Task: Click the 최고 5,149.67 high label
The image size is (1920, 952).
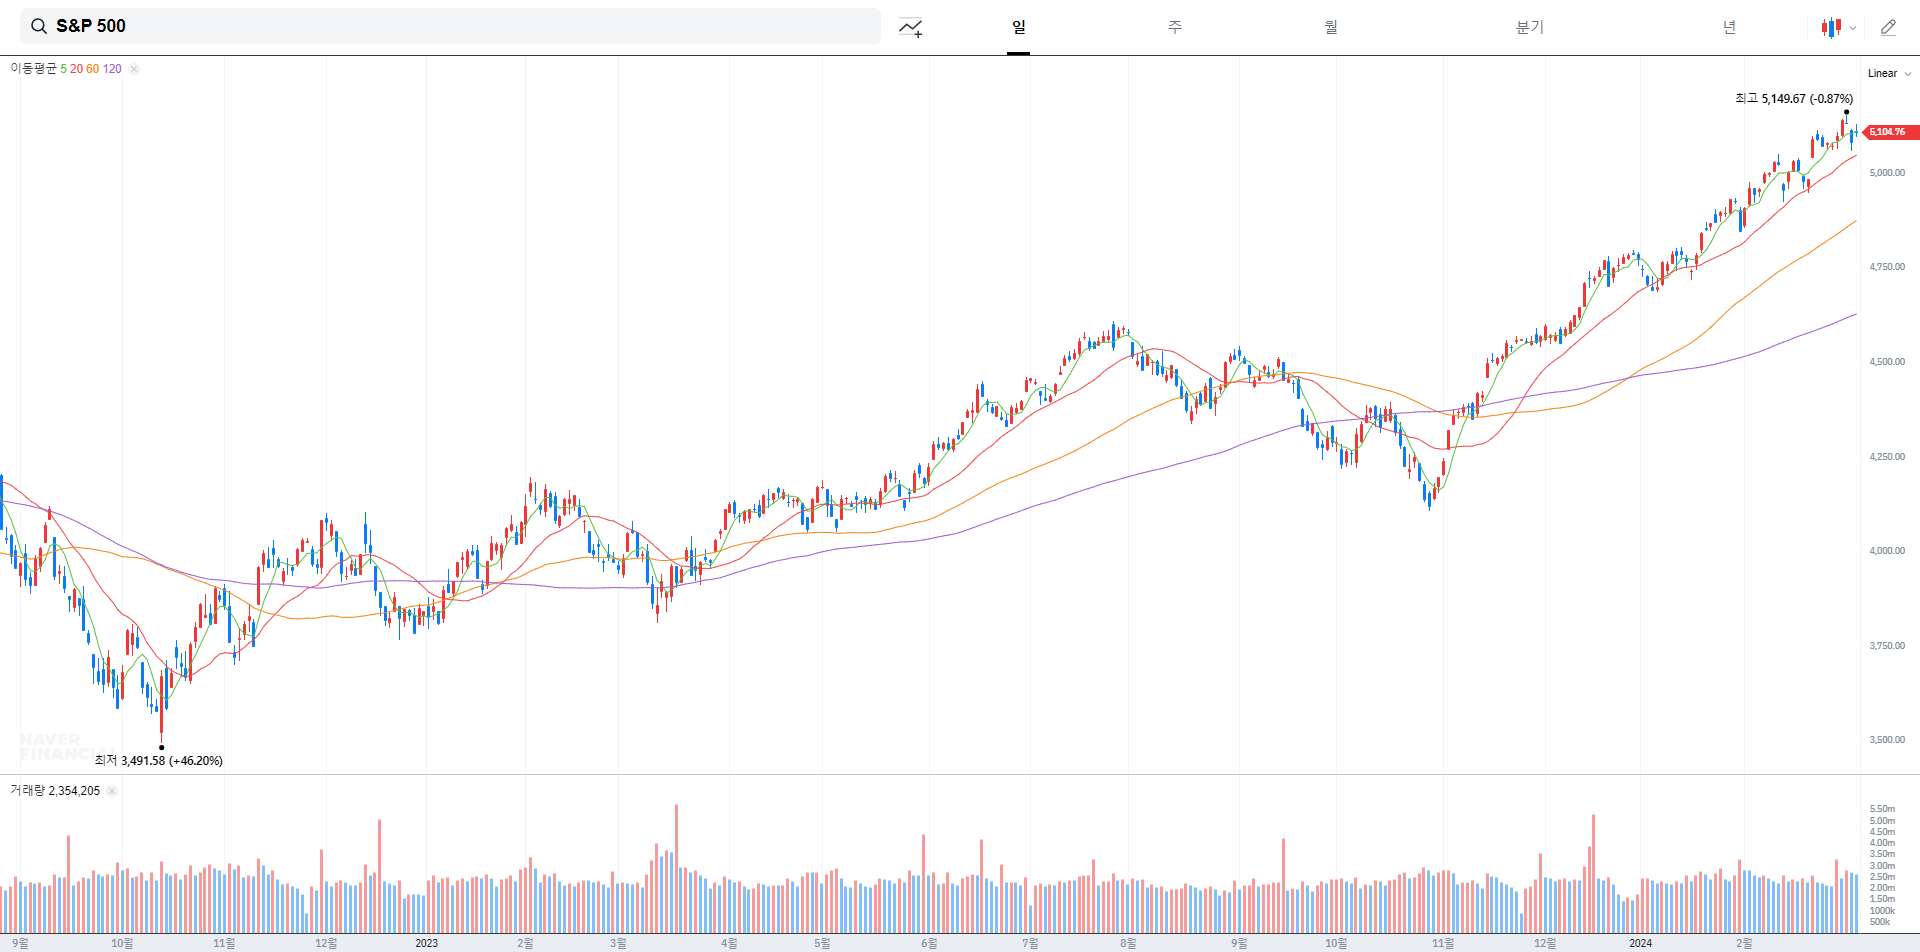Action: point(1794,99)
